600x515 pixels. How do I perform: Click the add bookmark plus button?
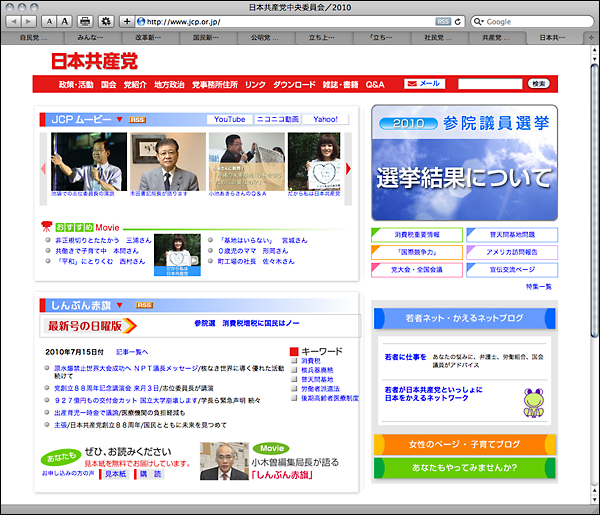pyautogui.click(x=126, y=21)
